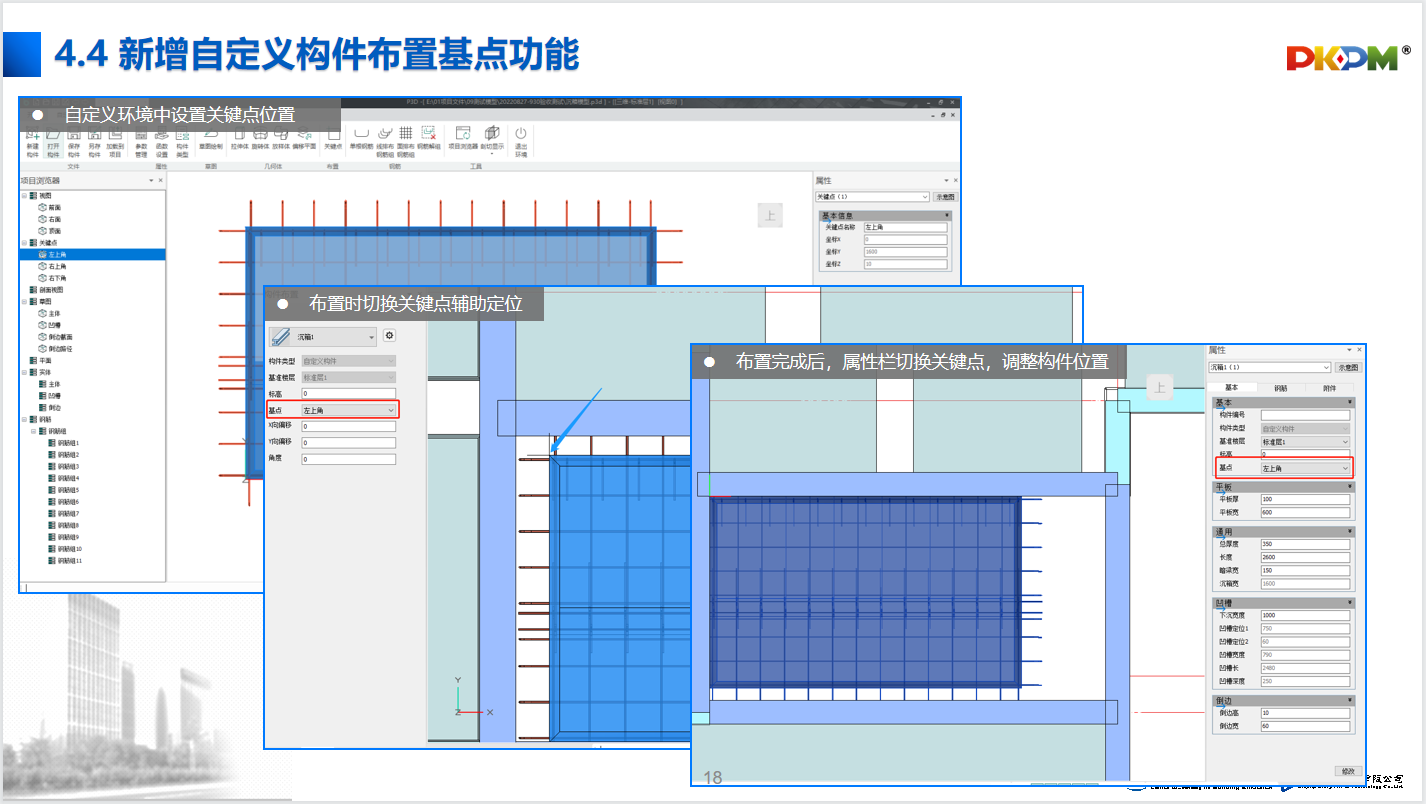Click the 新建构件 toolbar icon
The height and width of the screenshot is (804, 1426).
(33, 140)
